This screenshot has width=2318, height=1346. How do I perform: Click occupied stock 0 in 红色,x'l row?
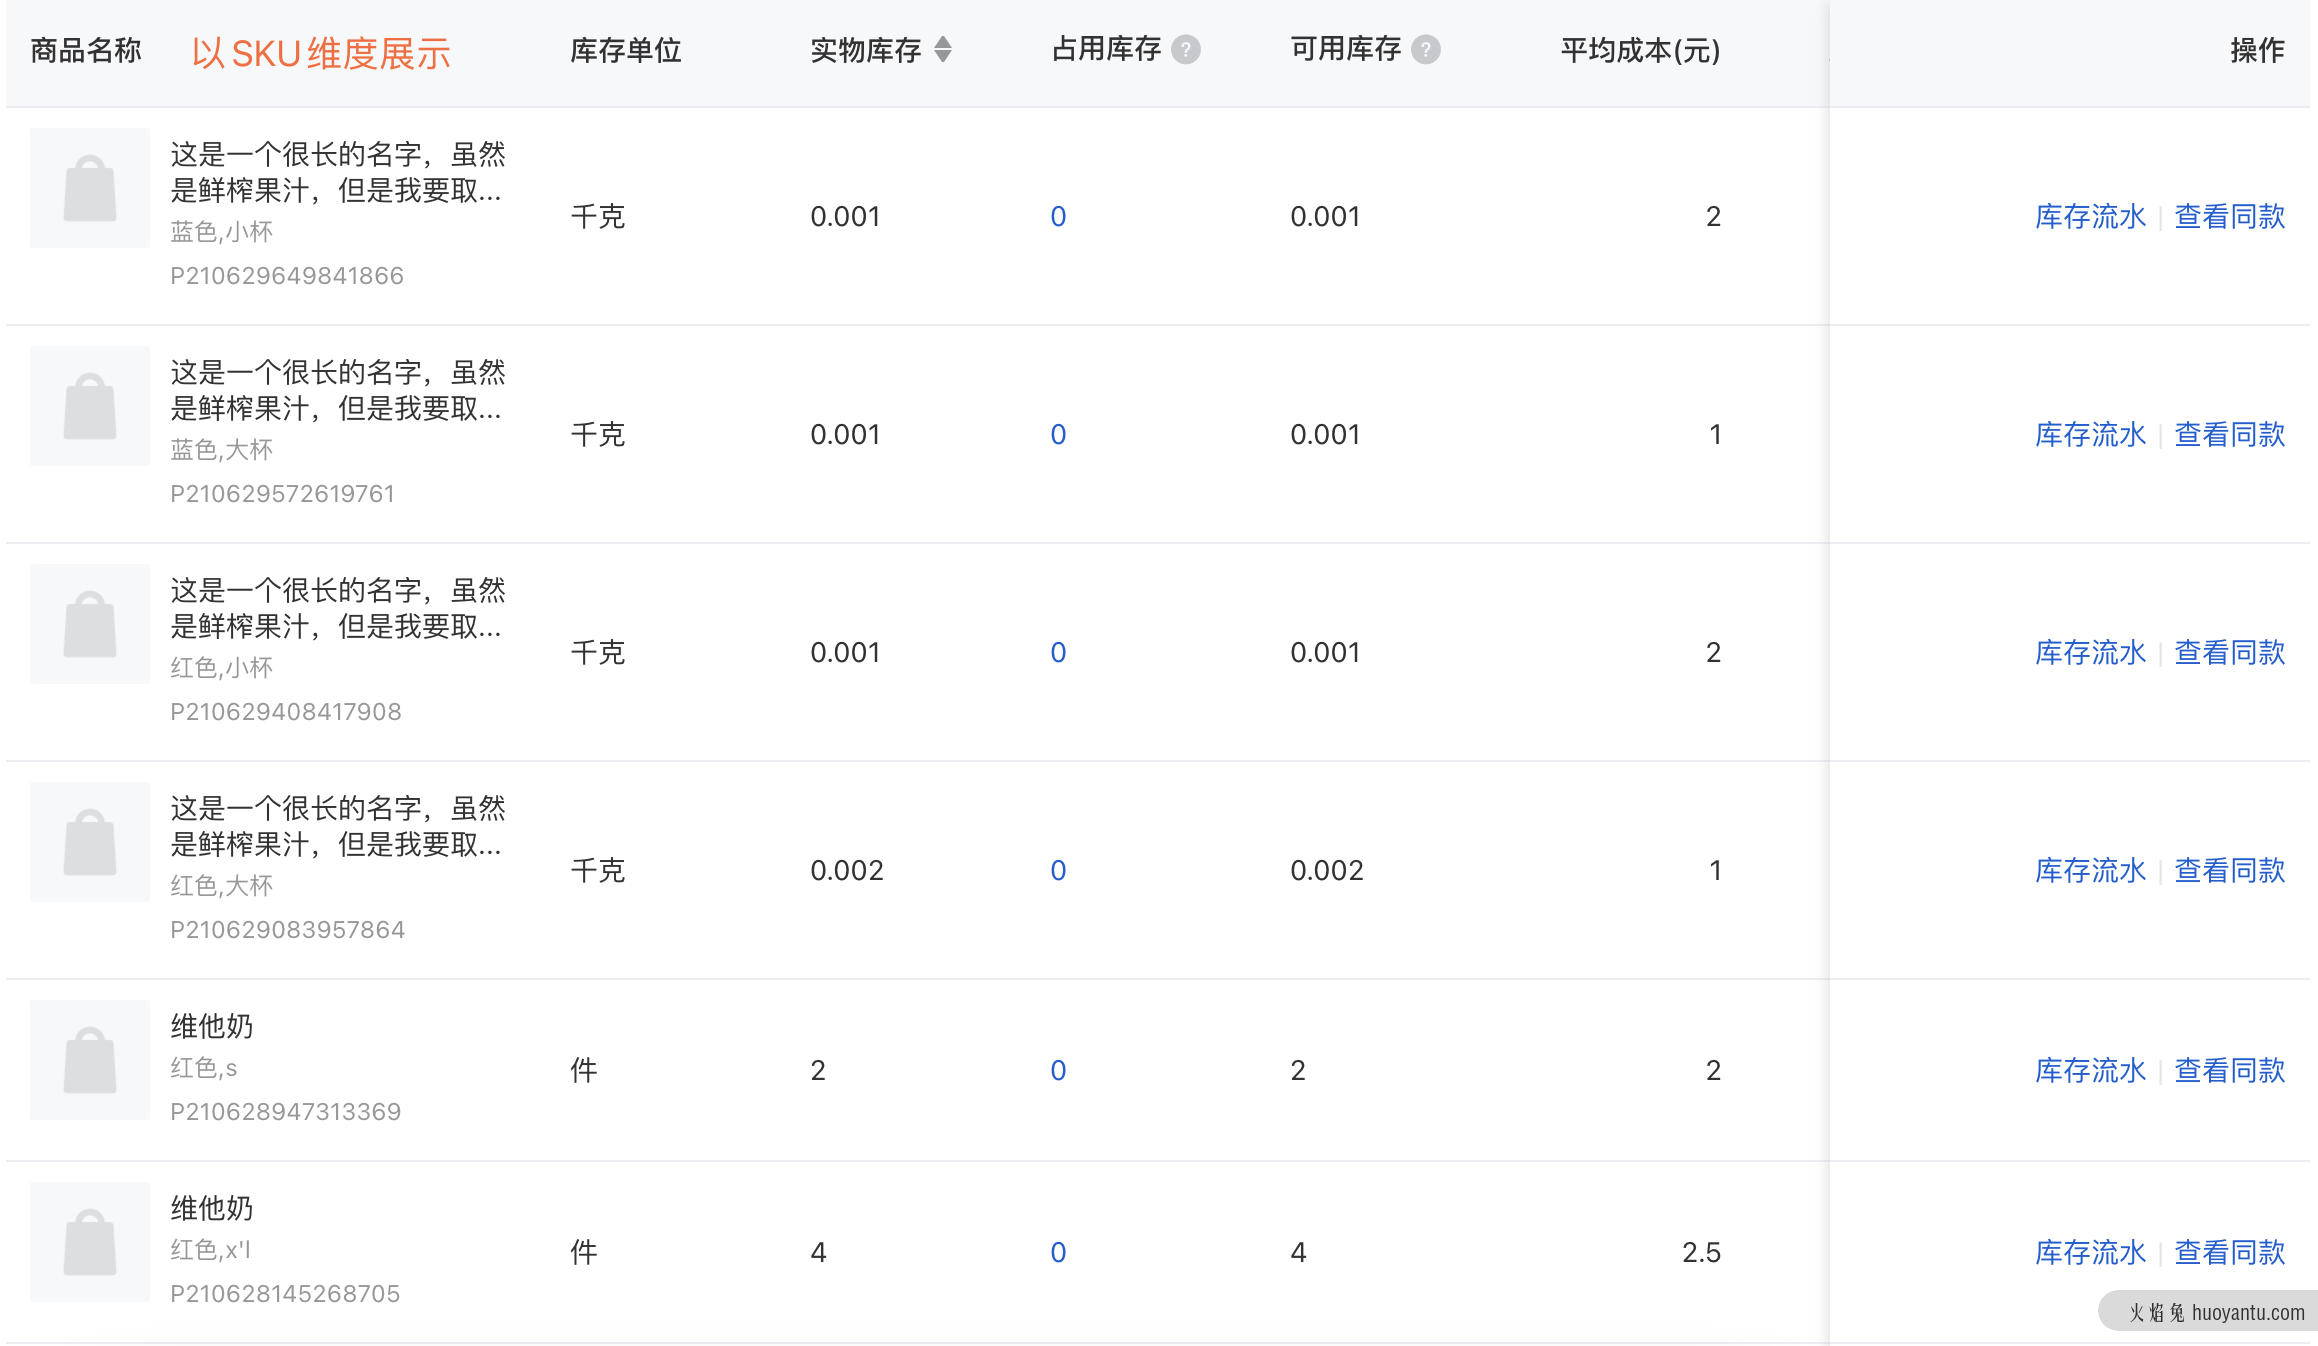tap(1058, 1252)
